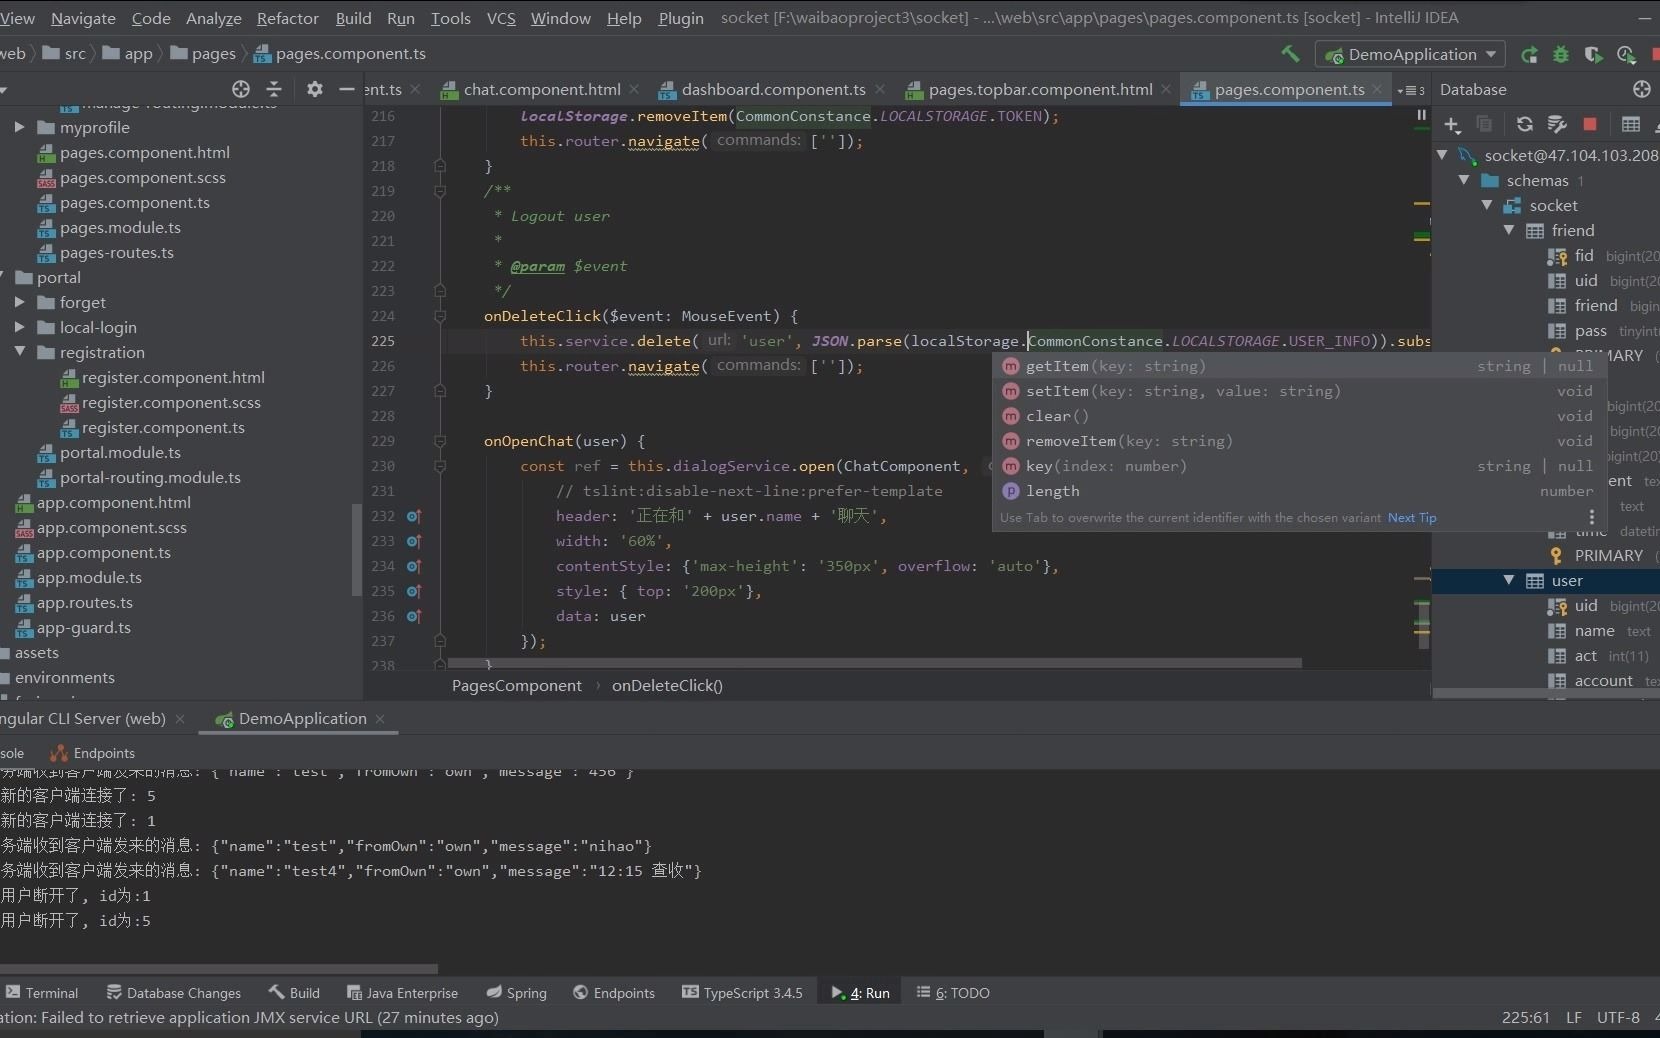Click UTF-8 encoding in status bar
Viewport: 1660px width, 1038px height.
[x=1618, y=1017]
